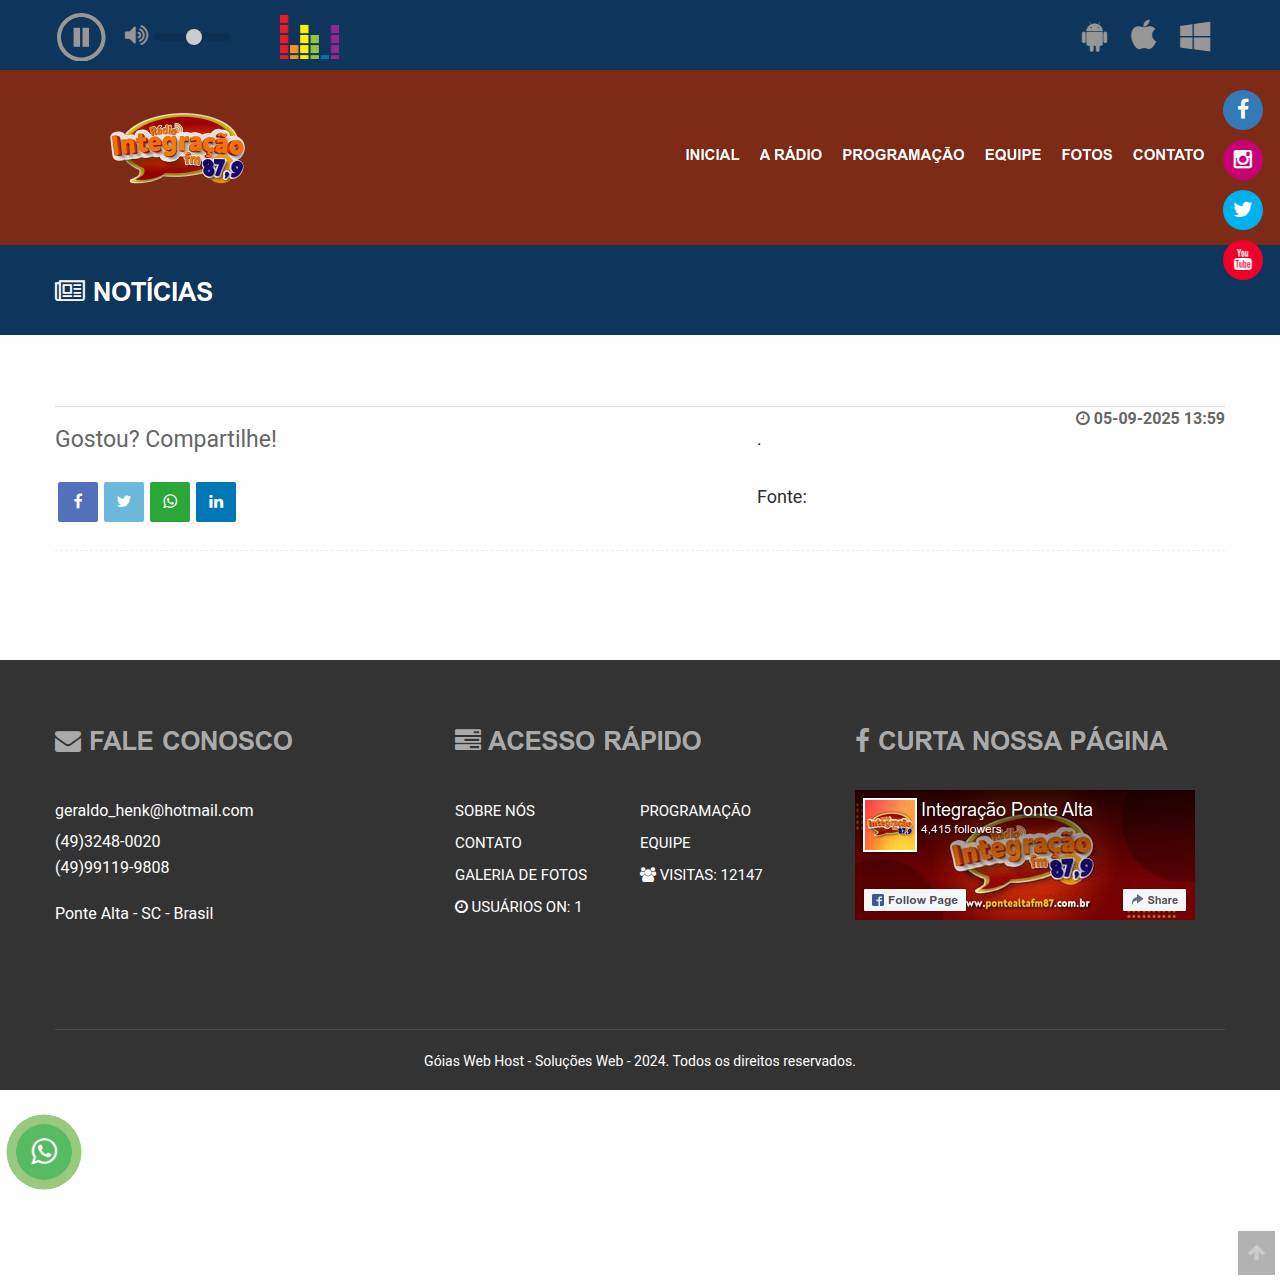Open the Windows app download icon

[x=1195, y=37]
